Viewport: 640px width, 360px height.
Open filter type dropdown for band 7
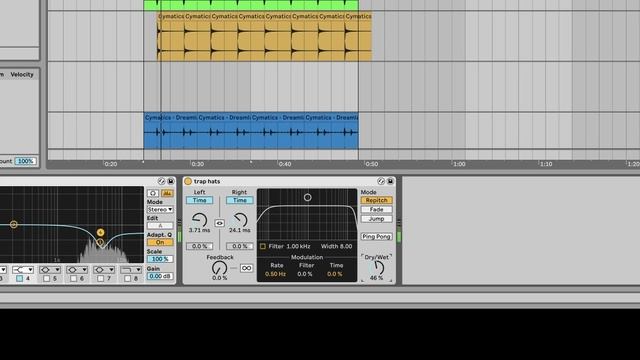[x=104, y=270]
